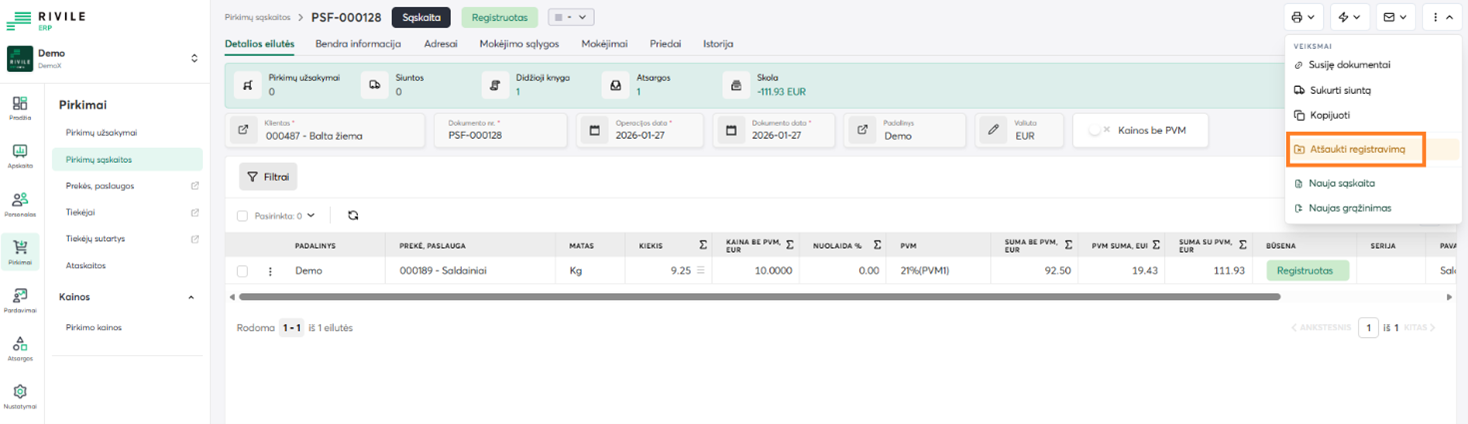Click the horizontal table scrollbar
Image resolution: width=1468 pixels, height=424 pixels.
click(758, 297)
